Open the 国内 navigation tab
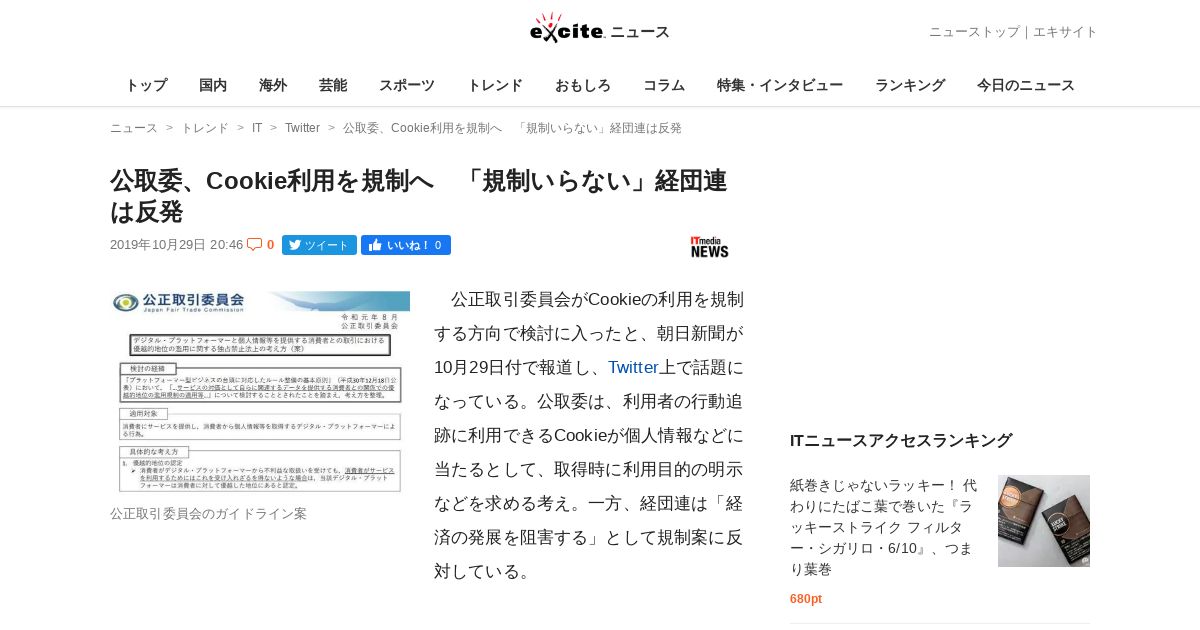 click(213, 85)
